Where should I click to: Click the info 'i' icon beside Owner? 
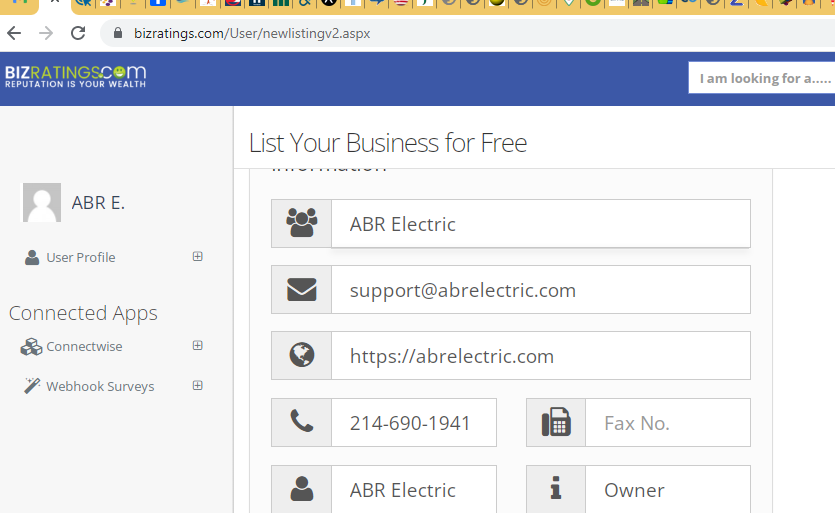[556, 488]
